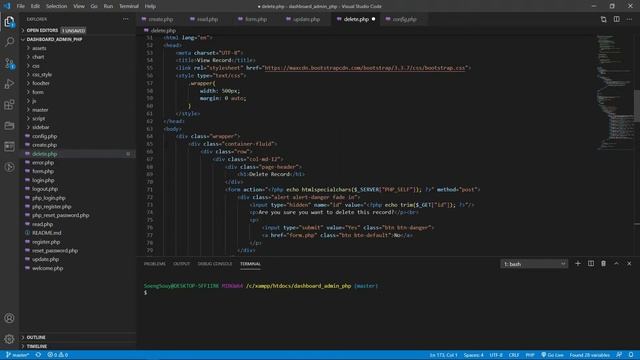Screen dimensions: 640x360
Task: Switch to the config.php editor tab
Action: click(404, 19)
